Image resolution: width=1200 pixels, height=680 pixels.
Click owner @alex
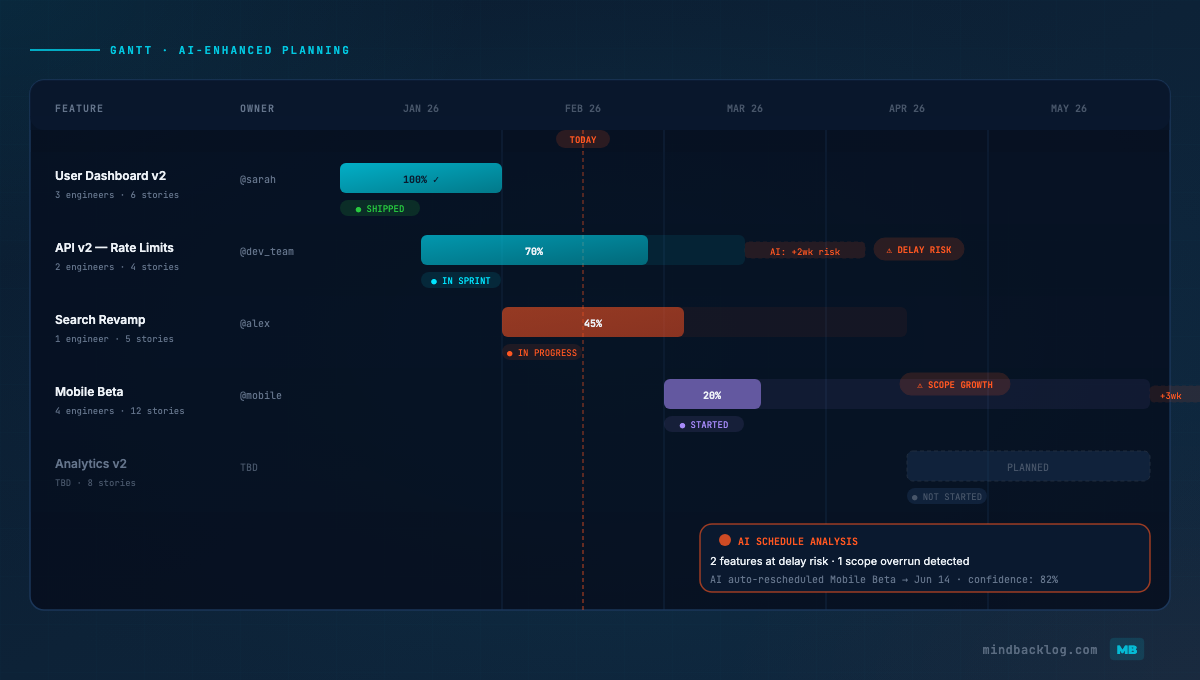click(255, 324)
